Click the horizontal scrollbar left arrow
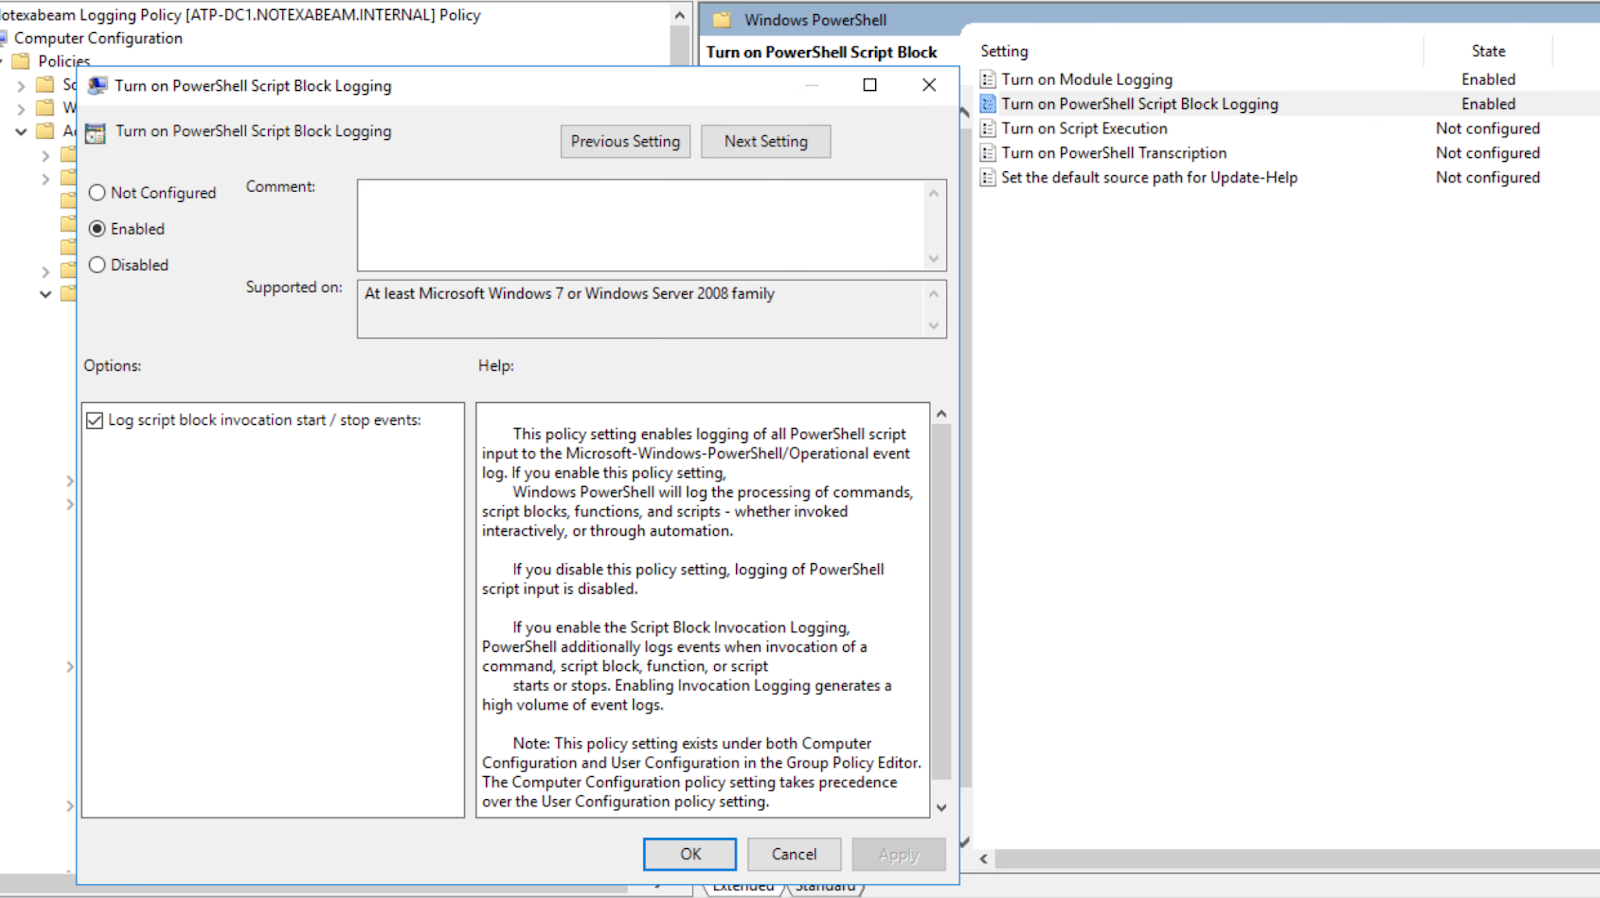This screenshot has height=898, width=1600. pyautogui.click(x=984, y=859)
